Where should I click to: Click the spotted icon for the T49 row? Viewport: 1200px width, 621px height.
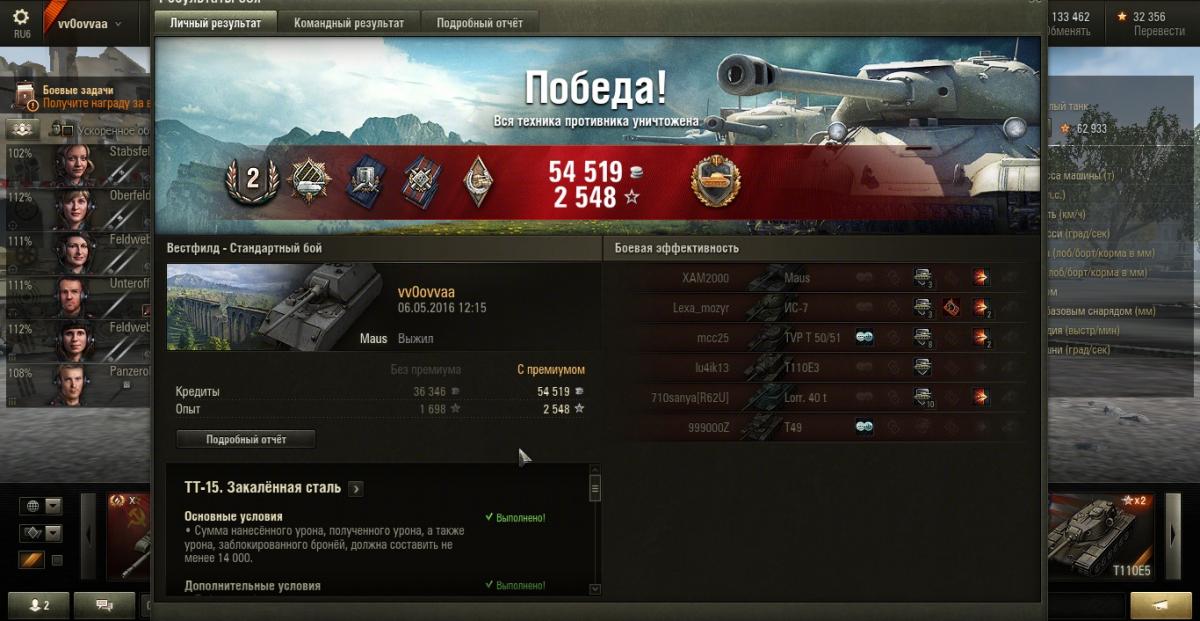865,428
